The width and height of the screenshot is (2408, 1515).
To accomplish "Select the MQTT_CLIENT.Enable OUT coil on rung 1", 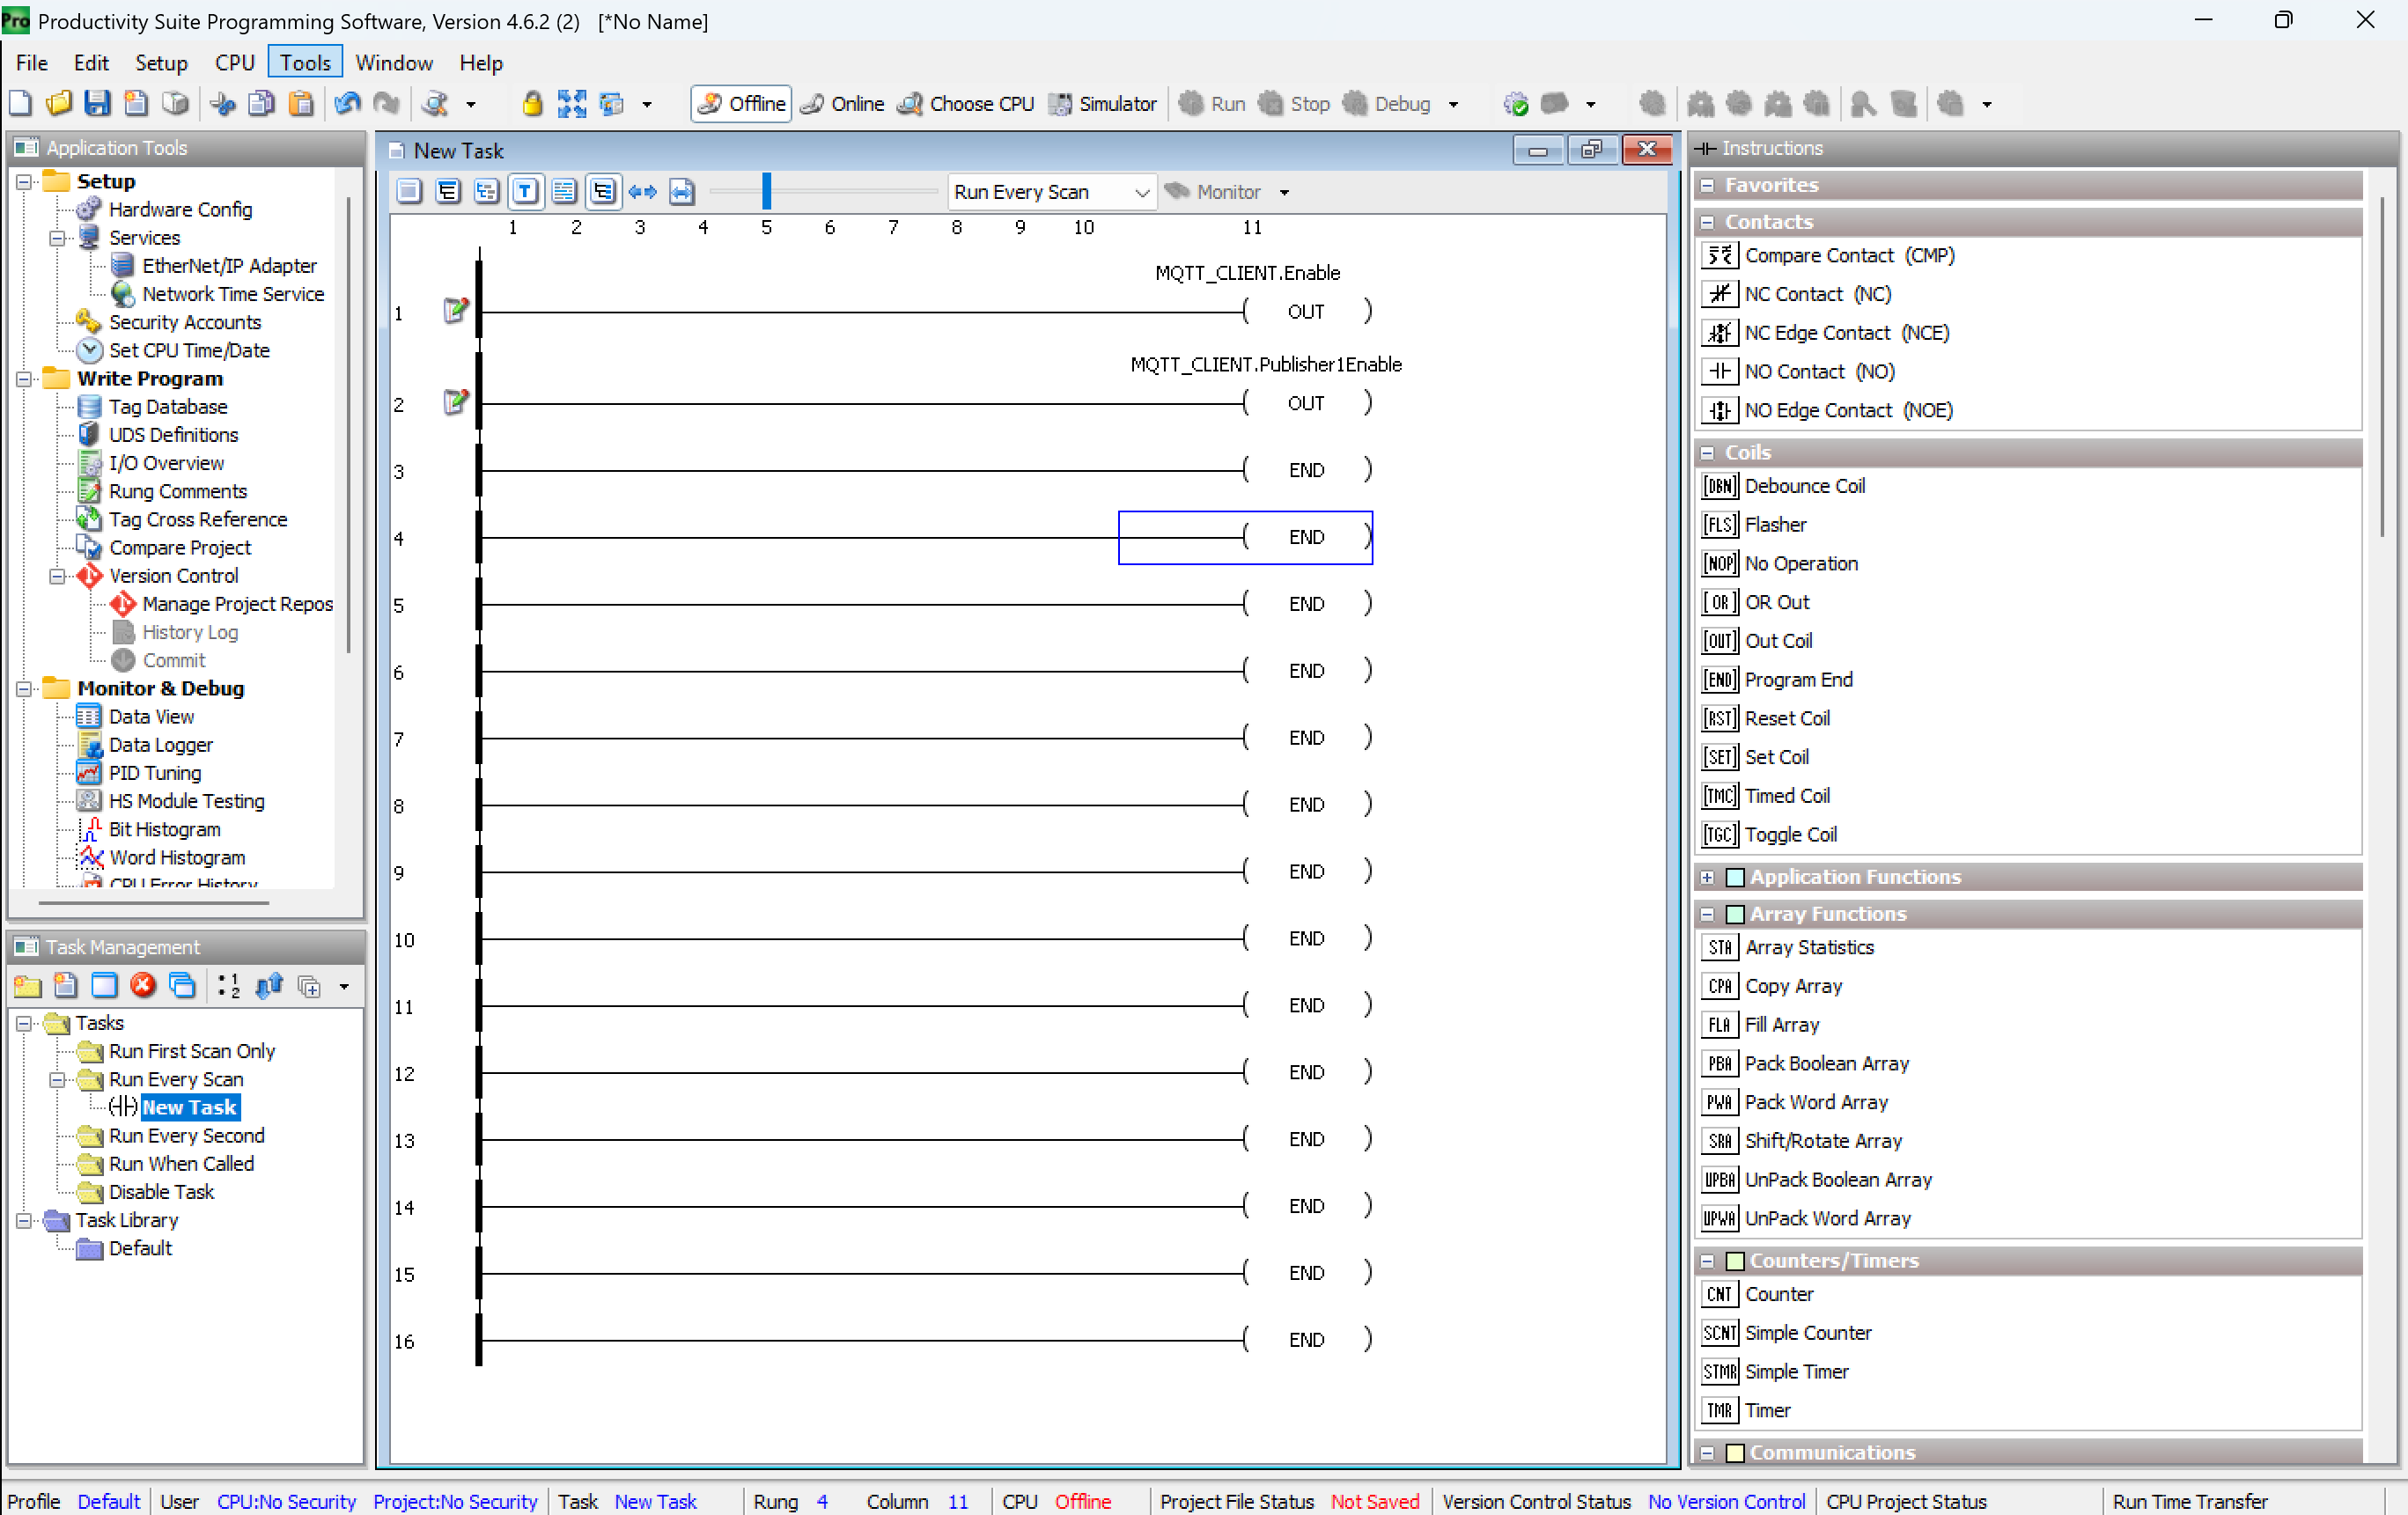I will click(1306, 311).
